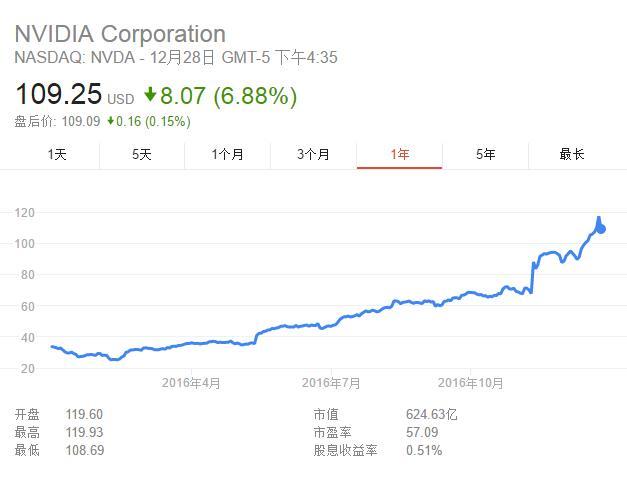Viewport: 627px width, 483px height.
Task: Click the 109.25 USD price
Action: pos(73,95)
